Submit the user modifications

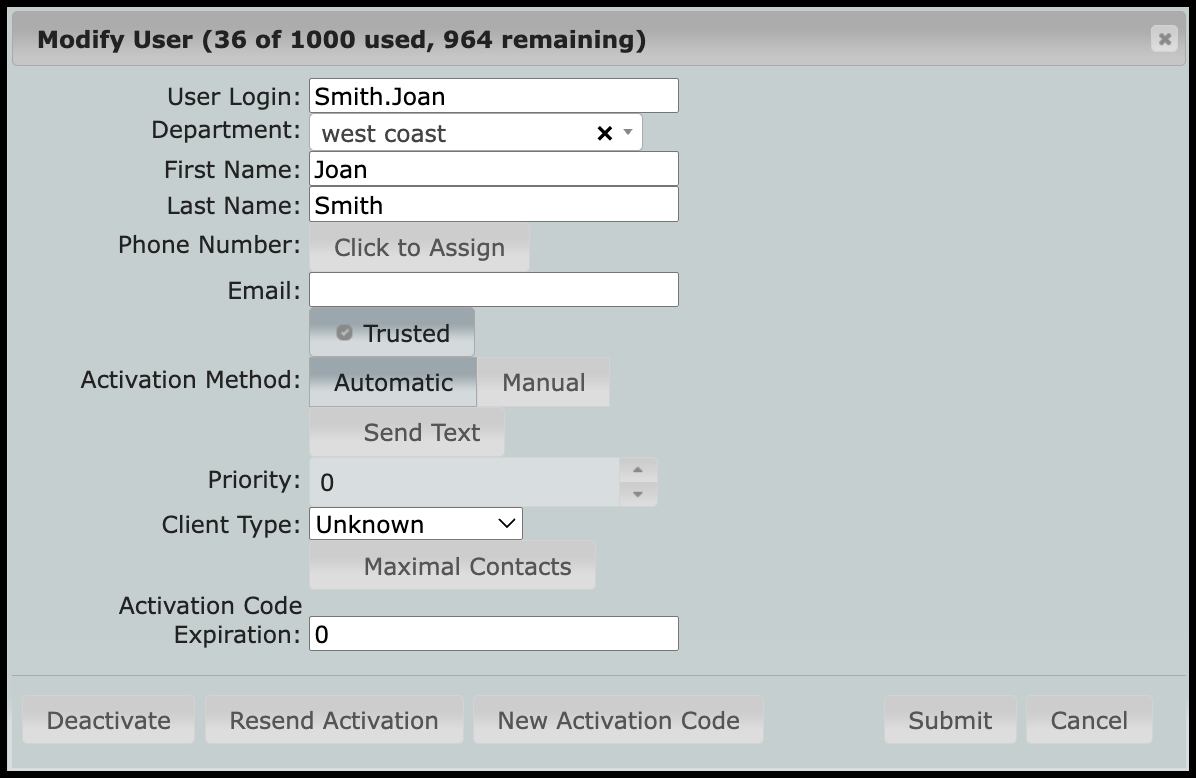[x=949, y=720]
